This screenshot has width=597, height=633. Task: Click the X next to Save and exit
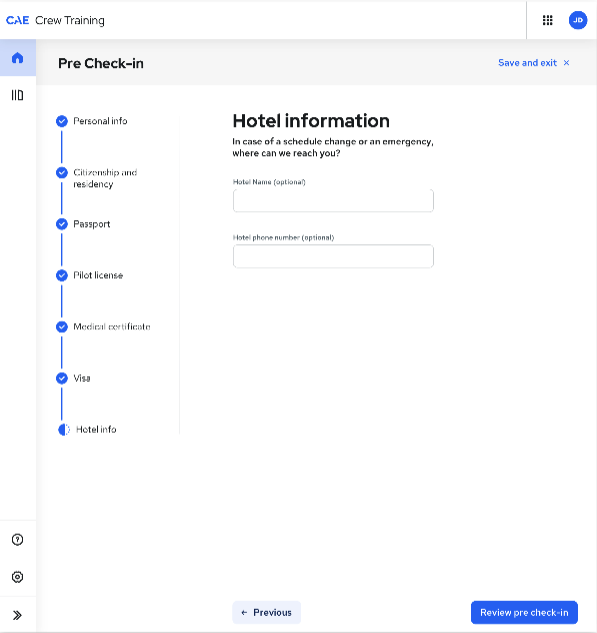pyautogui.click(x=566, y=63)
